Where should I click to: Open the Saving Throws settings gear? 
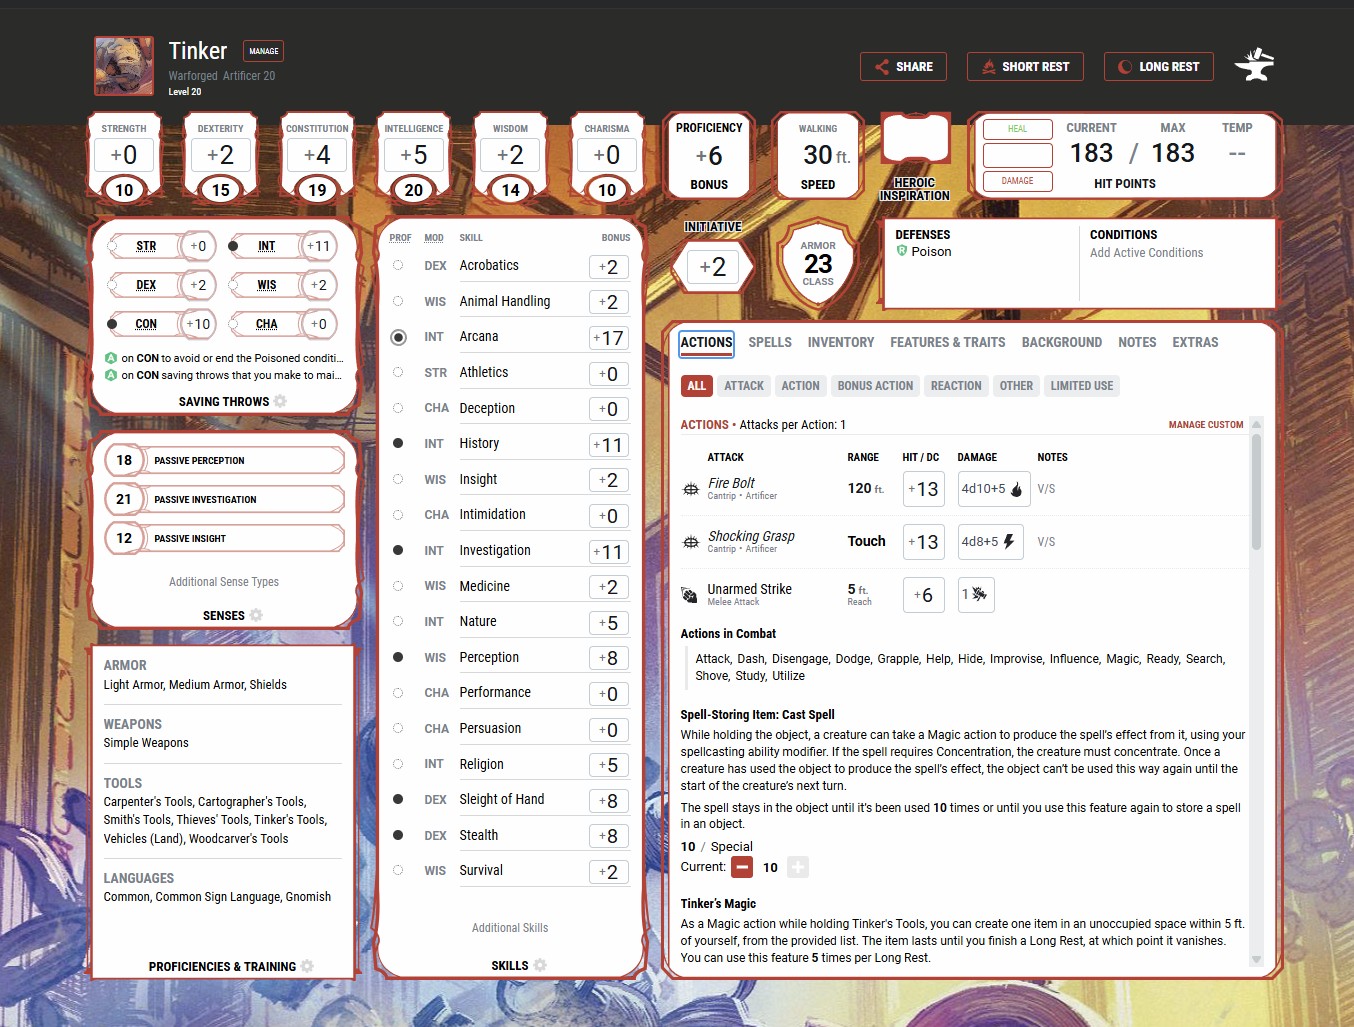click(x=281, y=401)
